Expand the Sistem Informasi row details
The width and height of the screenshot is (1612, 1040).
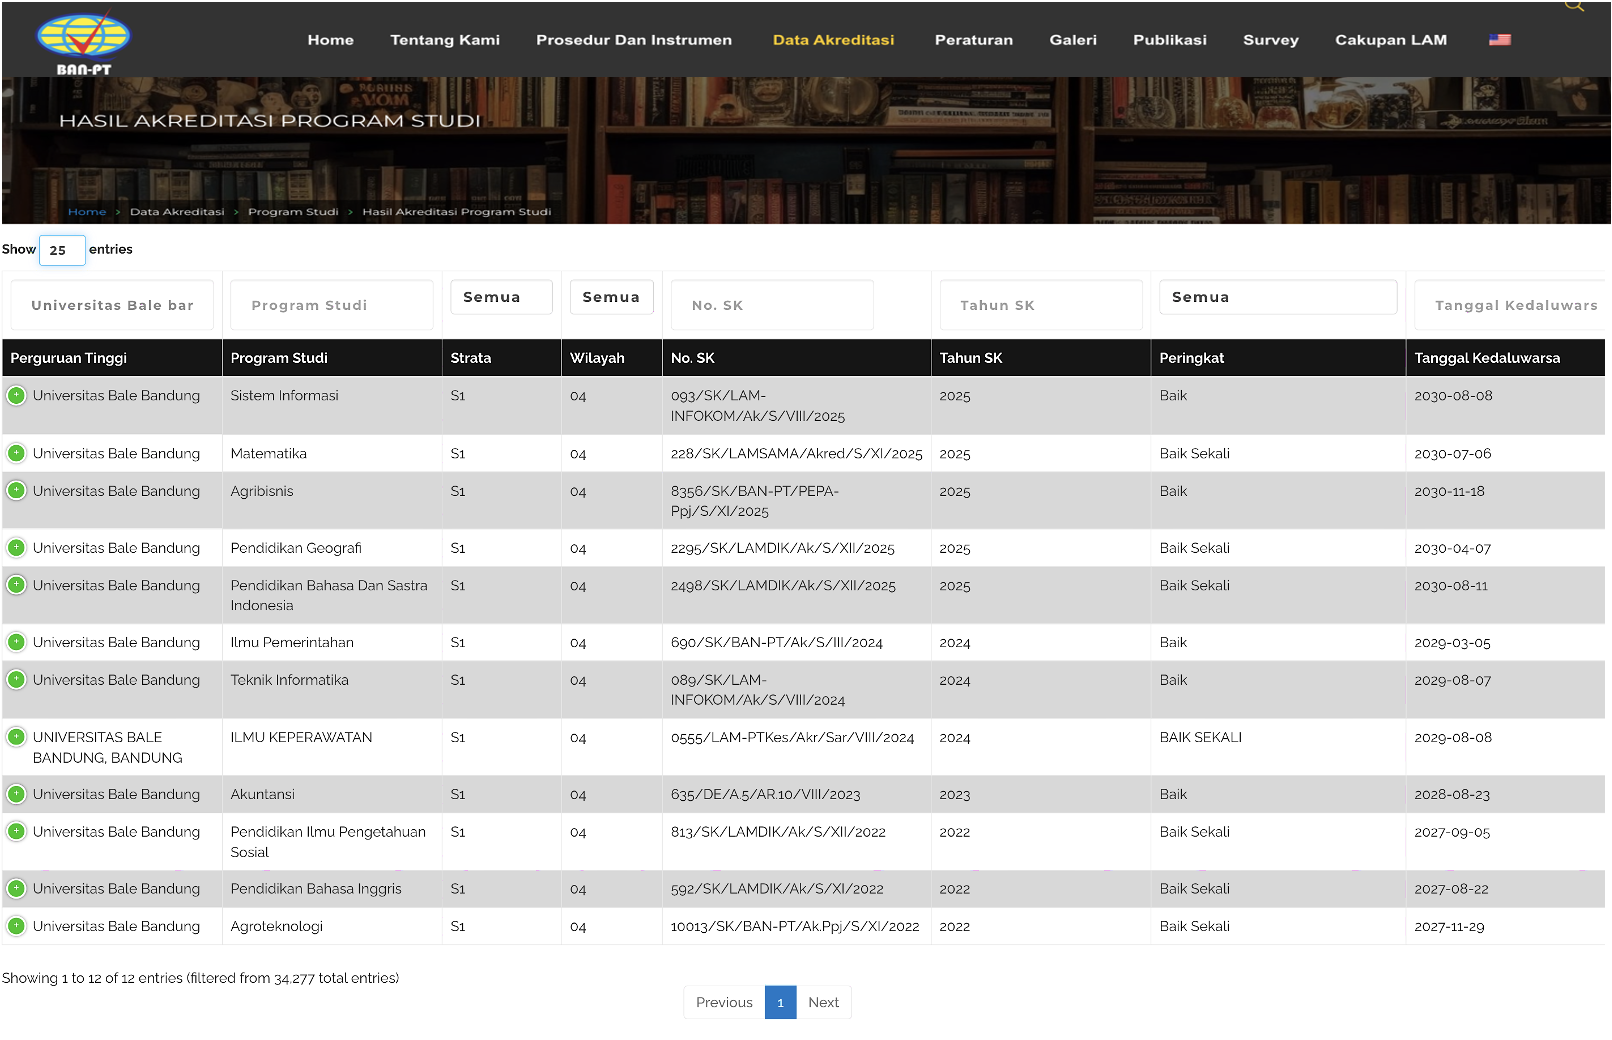pos(16,395)
